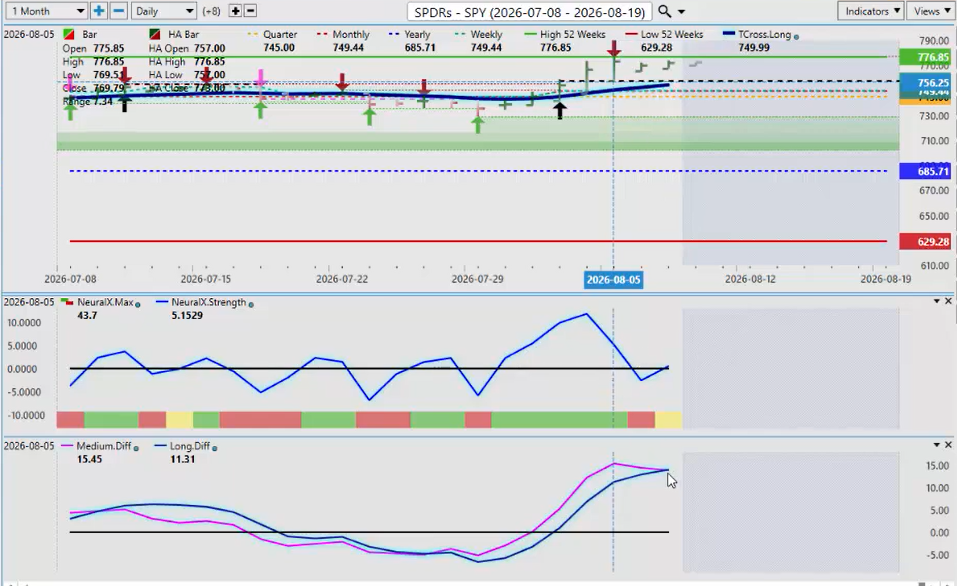Open the Indicators dropdown menu

tap(872, 11)
